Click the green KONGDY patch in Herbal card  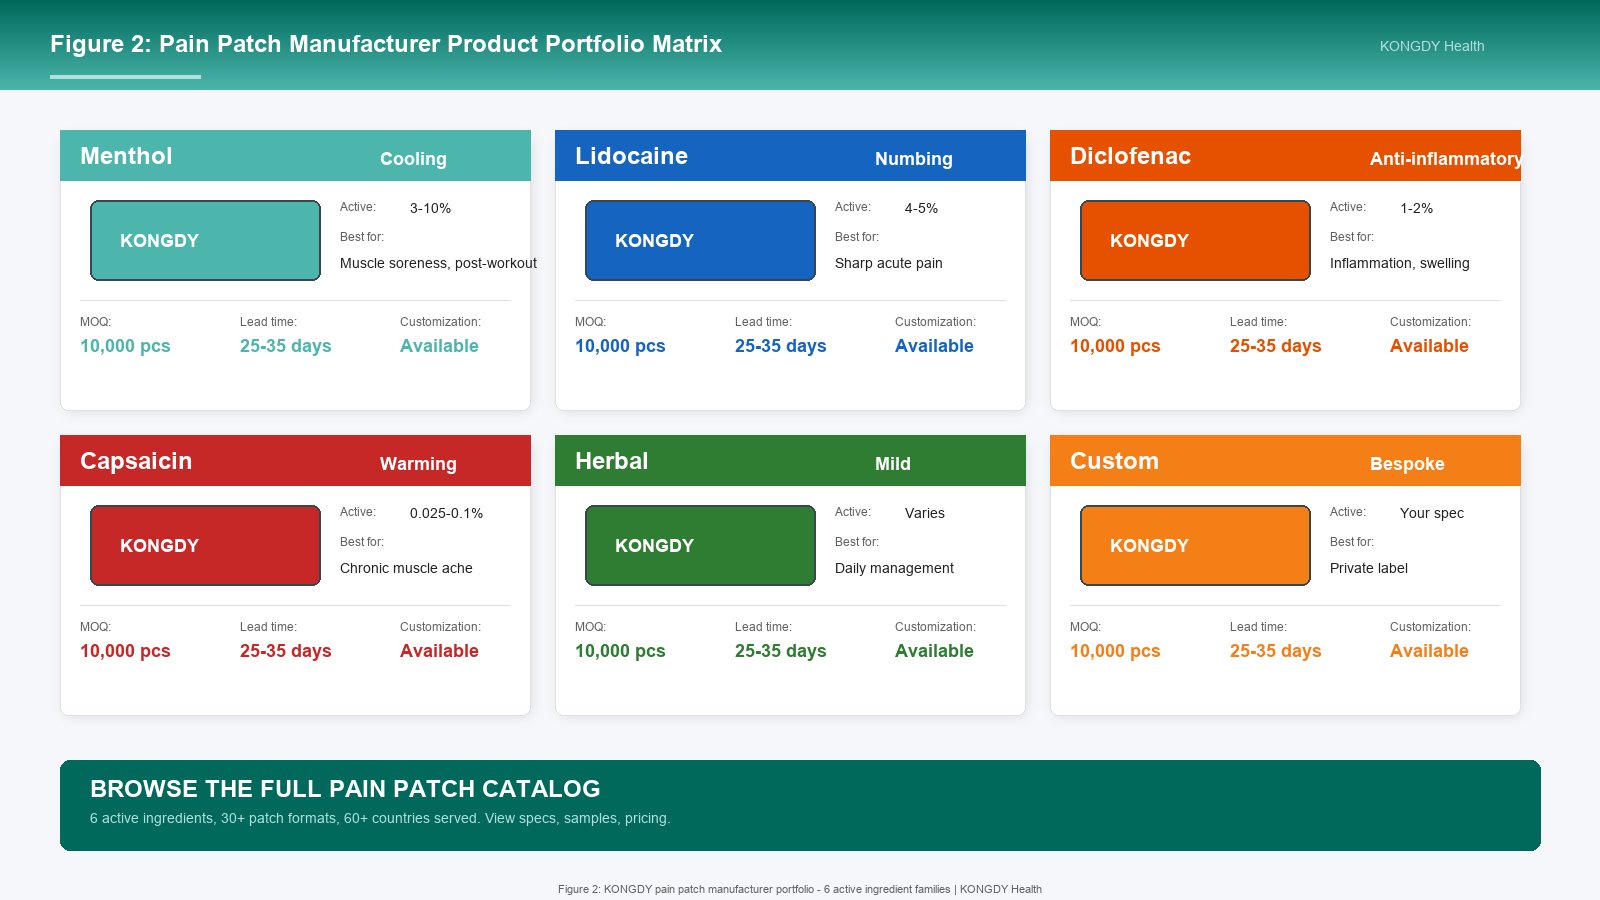700,545
